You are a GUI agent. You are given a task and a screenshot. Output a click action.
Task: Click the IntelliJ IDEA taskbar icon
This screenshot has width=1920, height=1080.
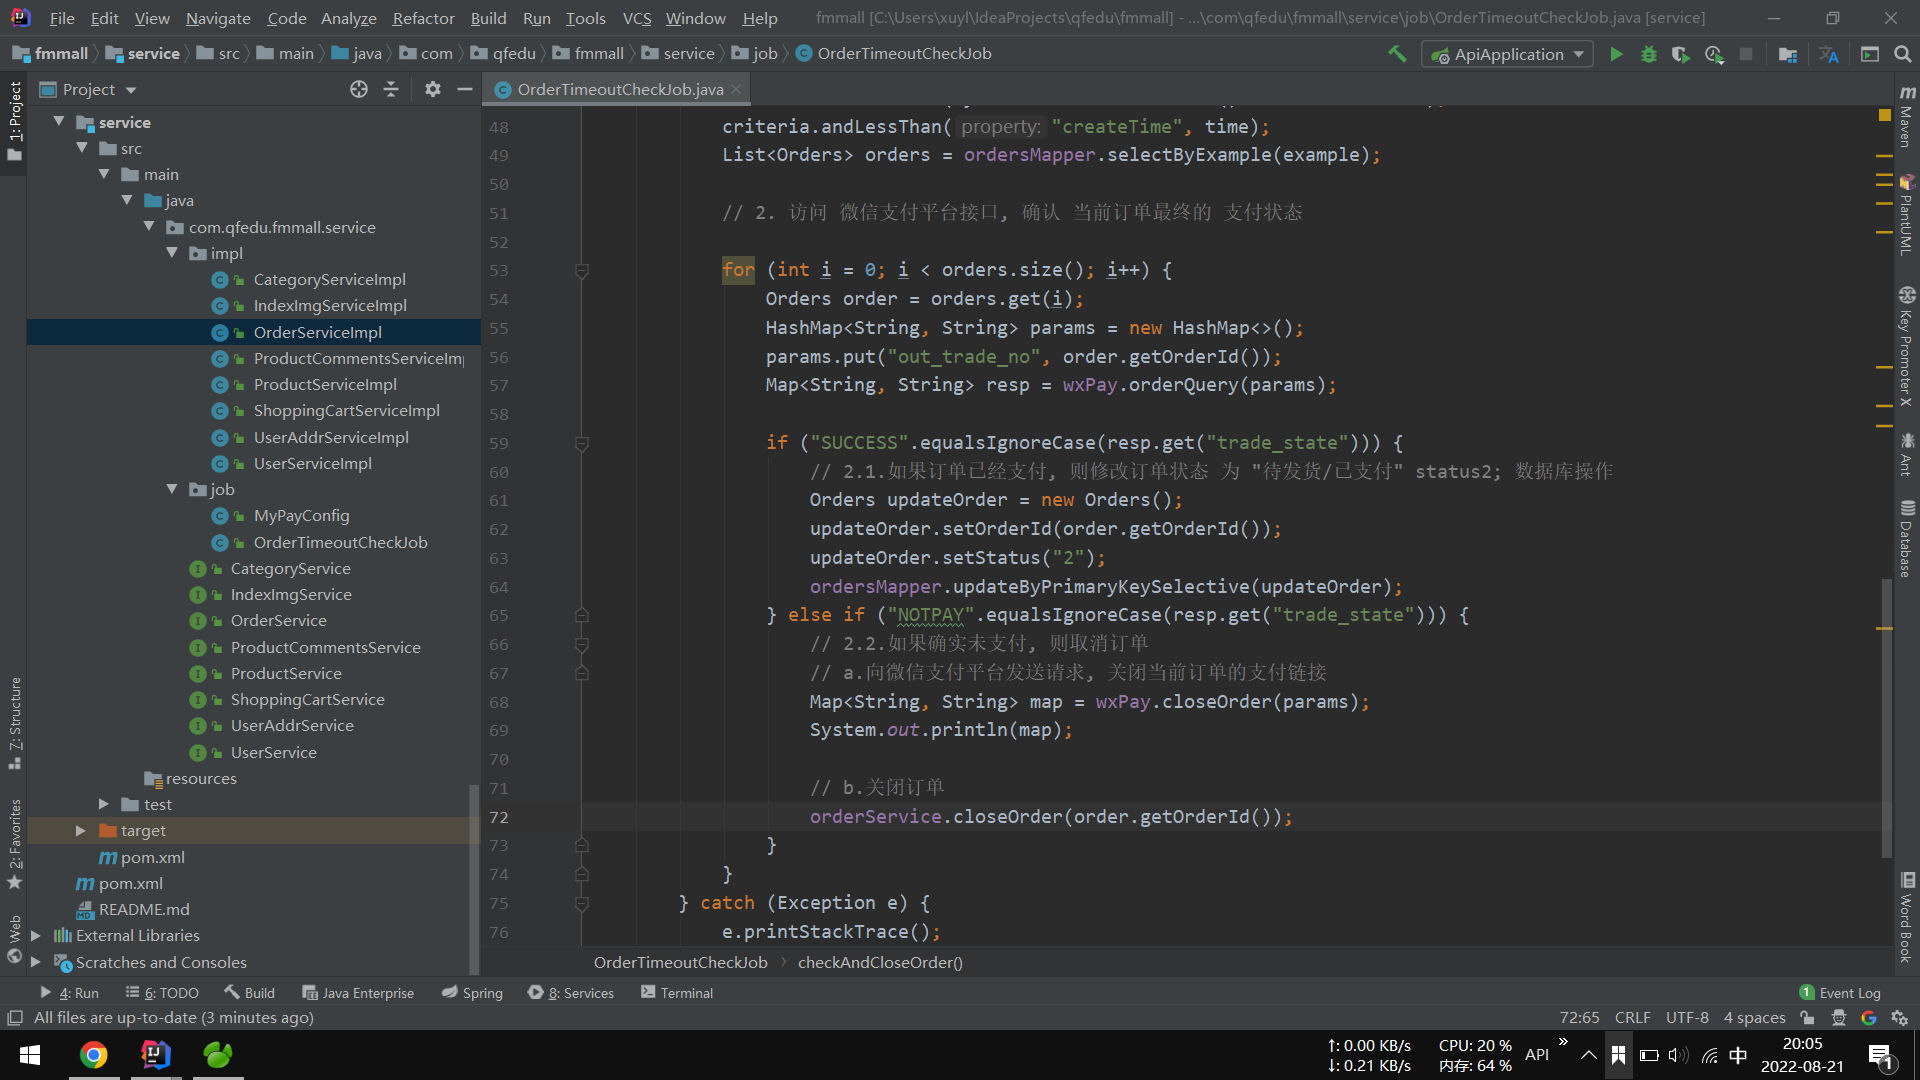(155, 1055)
